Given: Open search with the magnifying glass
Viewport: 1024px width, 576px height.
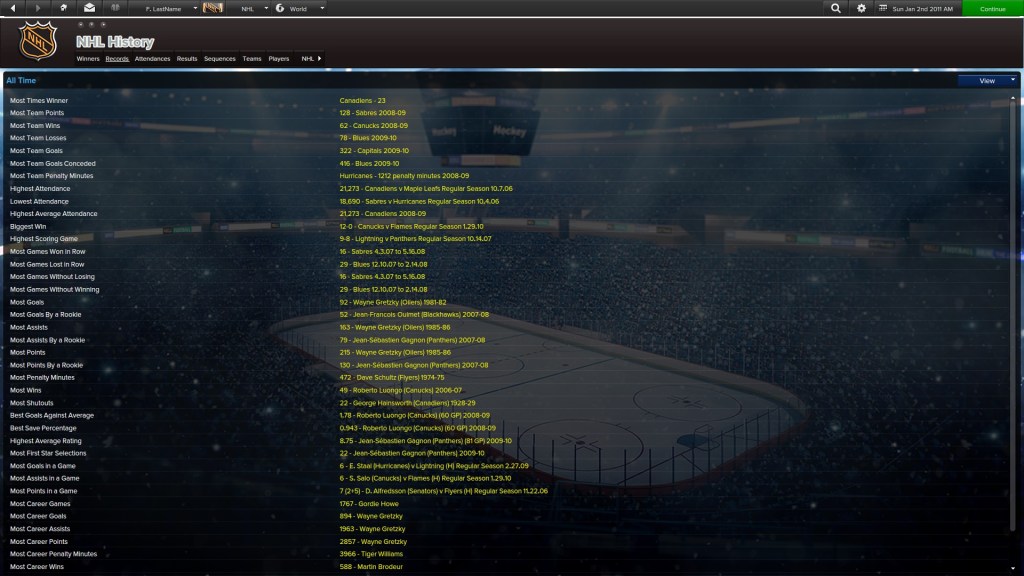Looking at the screenshot, I should (836, 8).
